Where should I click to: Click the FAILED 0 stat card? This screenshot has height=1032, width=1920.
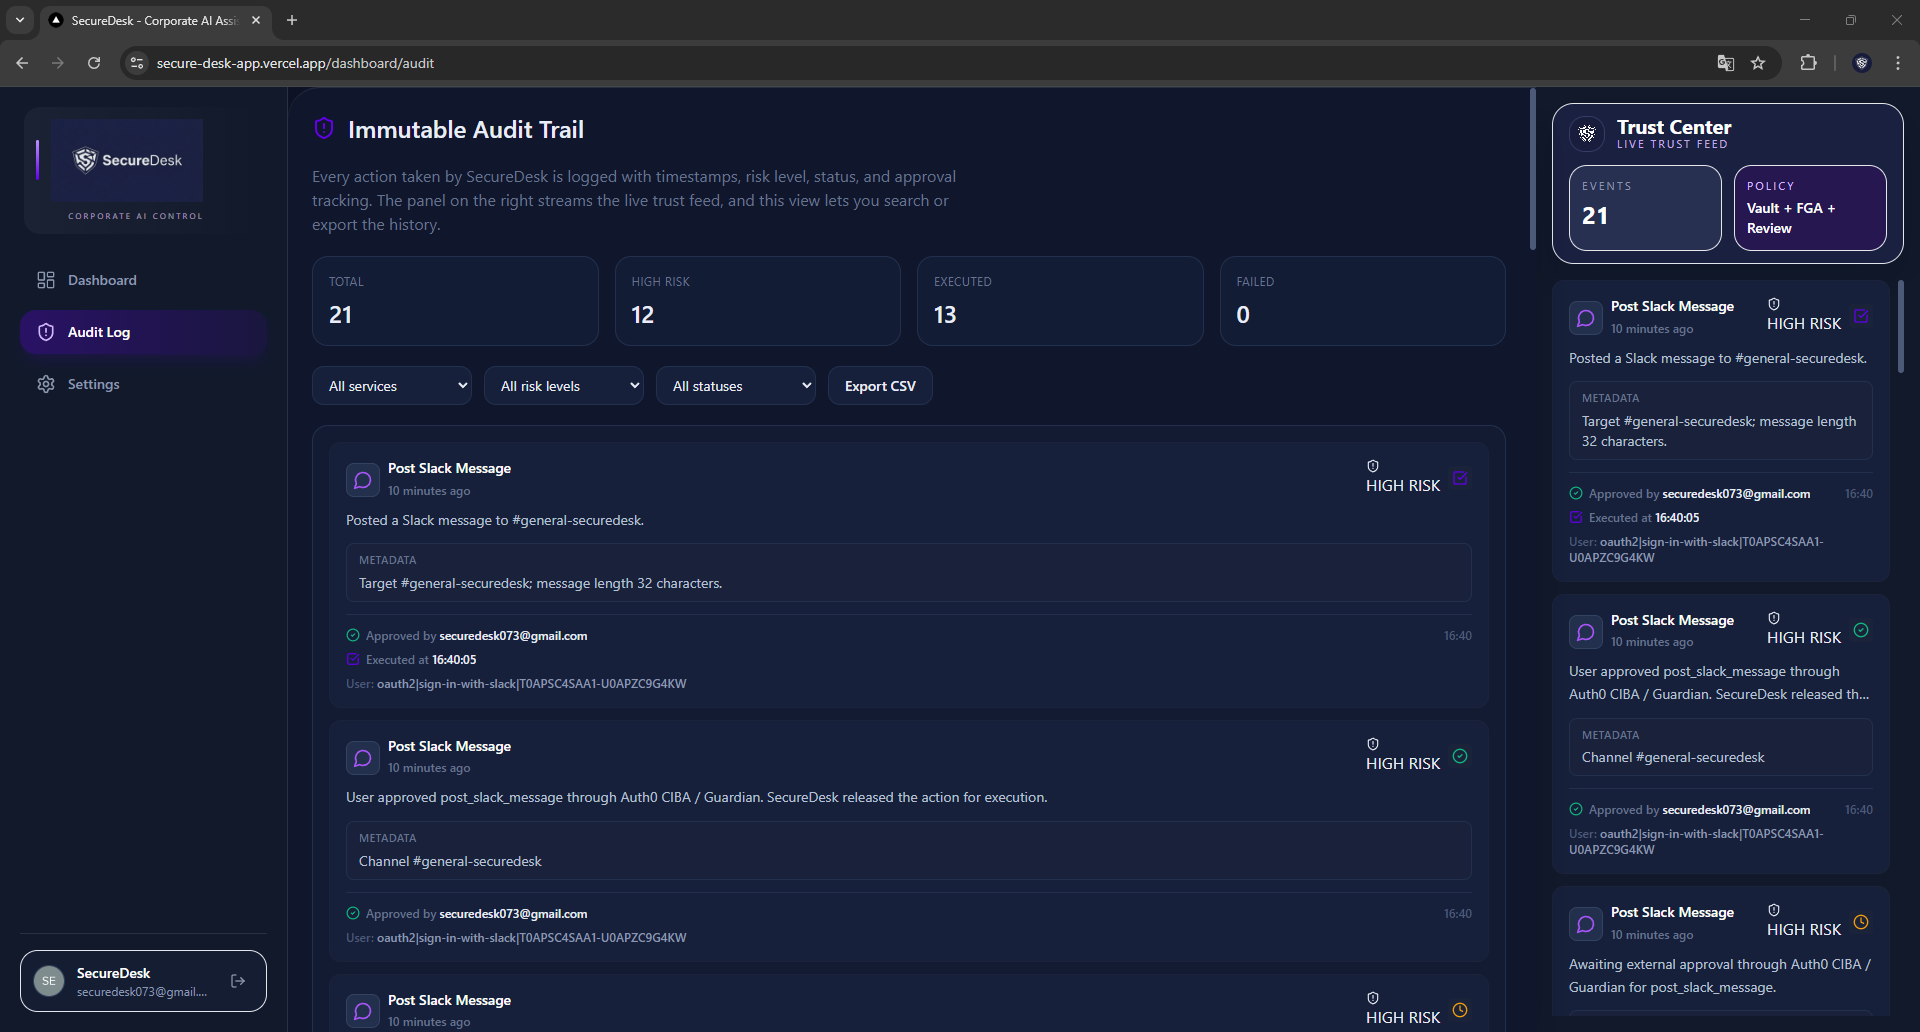coord(1362,301)
